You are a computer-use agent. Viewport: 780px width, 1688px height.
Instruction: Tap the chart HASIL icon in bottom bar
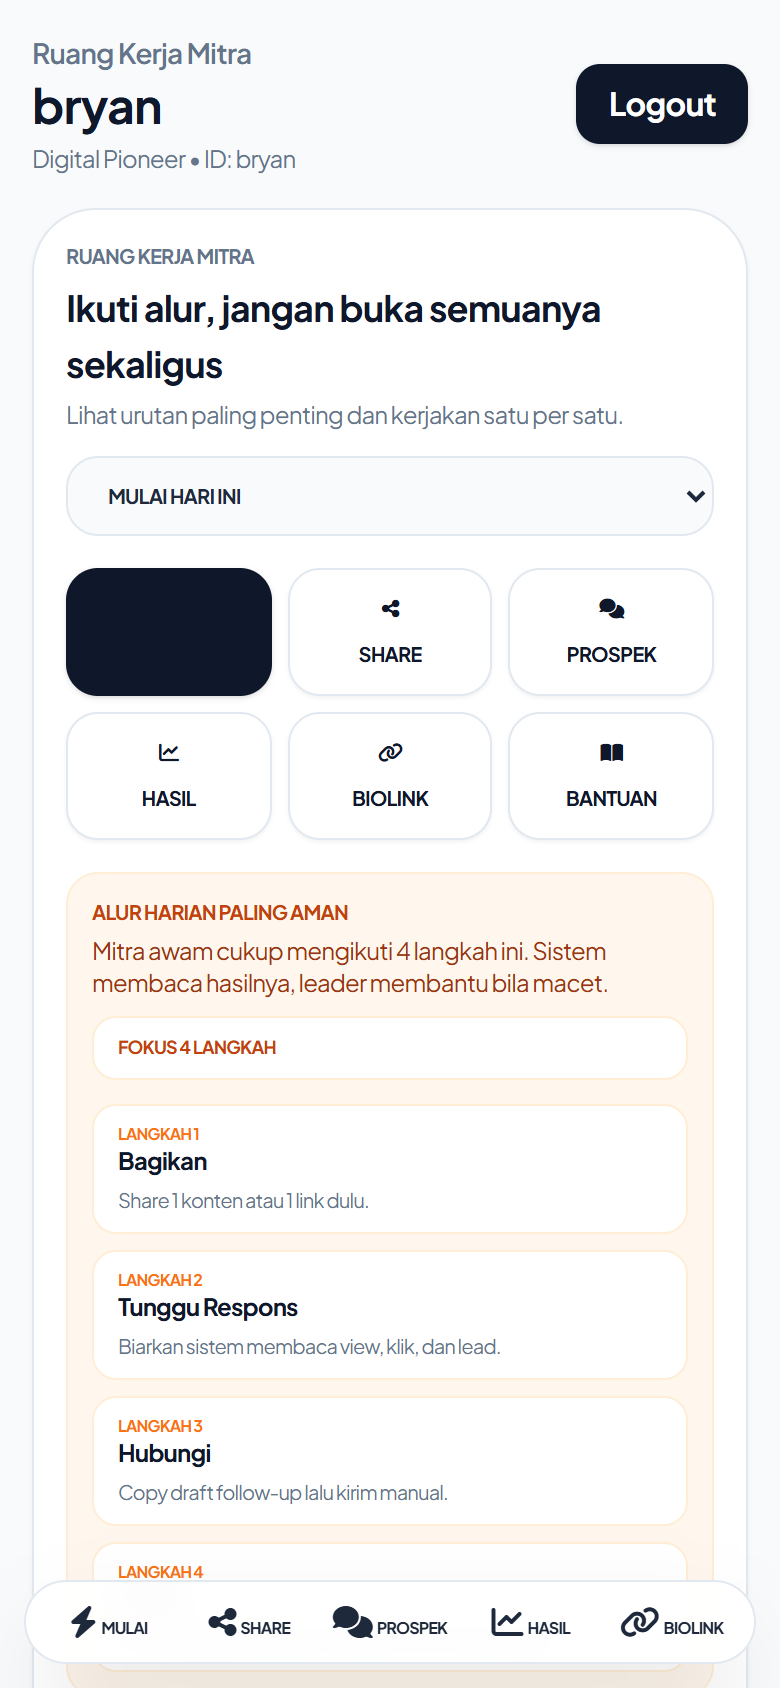coord(507,1621)
